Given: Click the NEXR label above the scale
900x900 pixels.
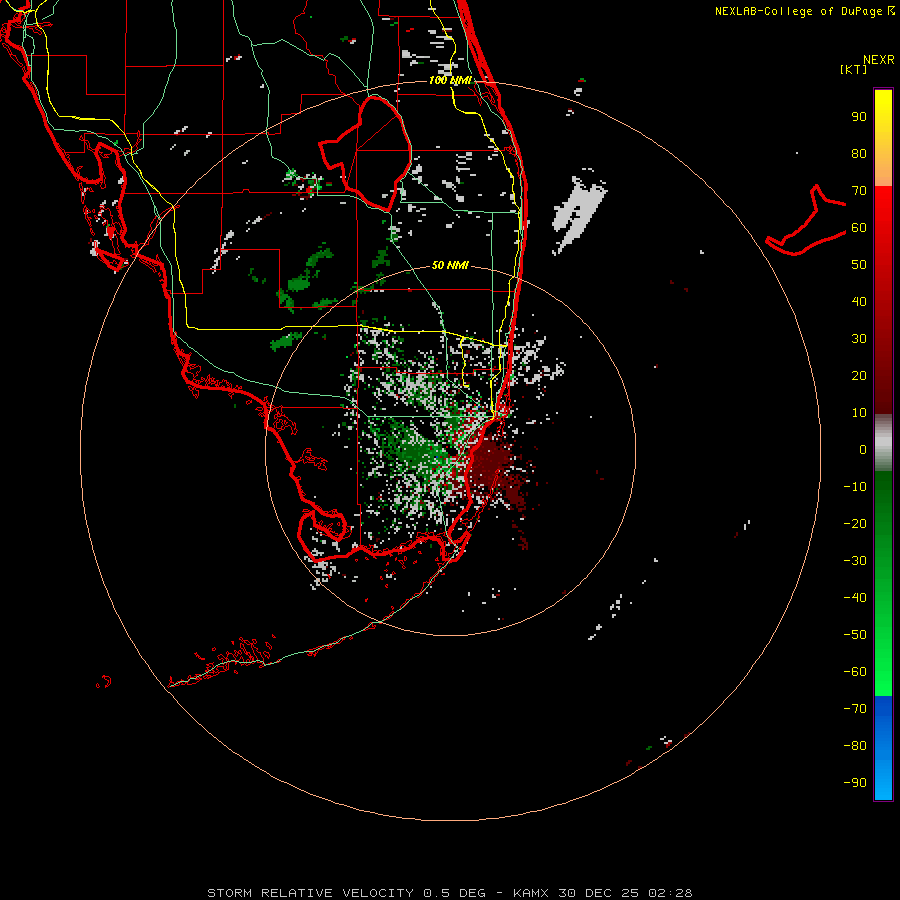Looking at the screenshot, I should (879, 60).
